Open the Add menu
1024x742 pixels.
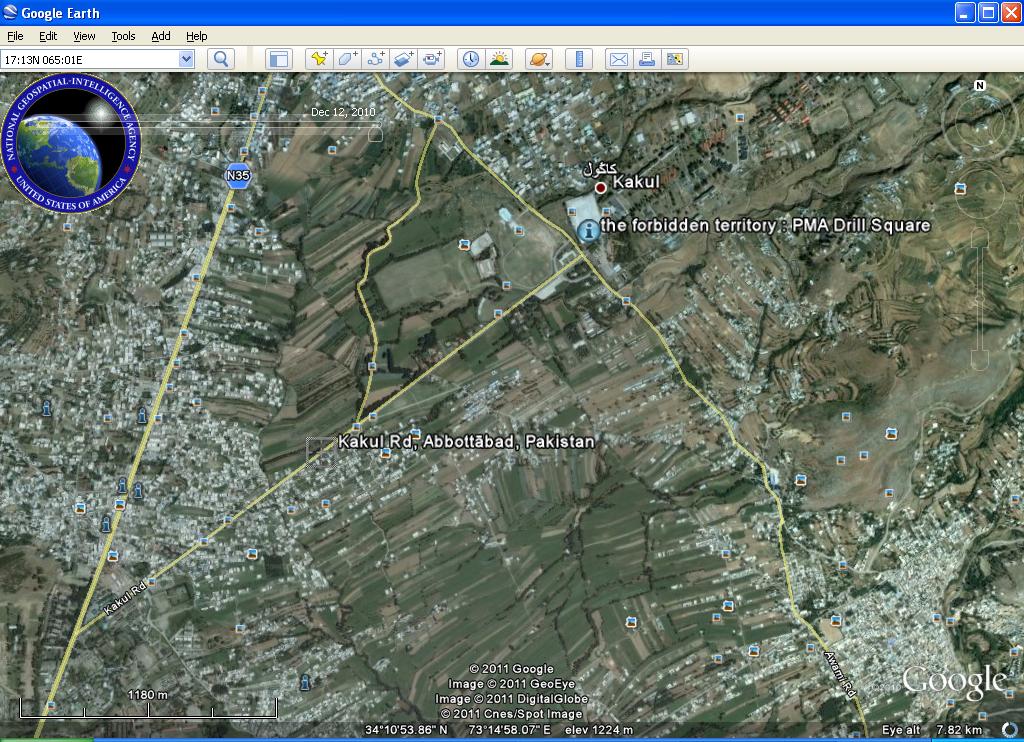(161, 36)
